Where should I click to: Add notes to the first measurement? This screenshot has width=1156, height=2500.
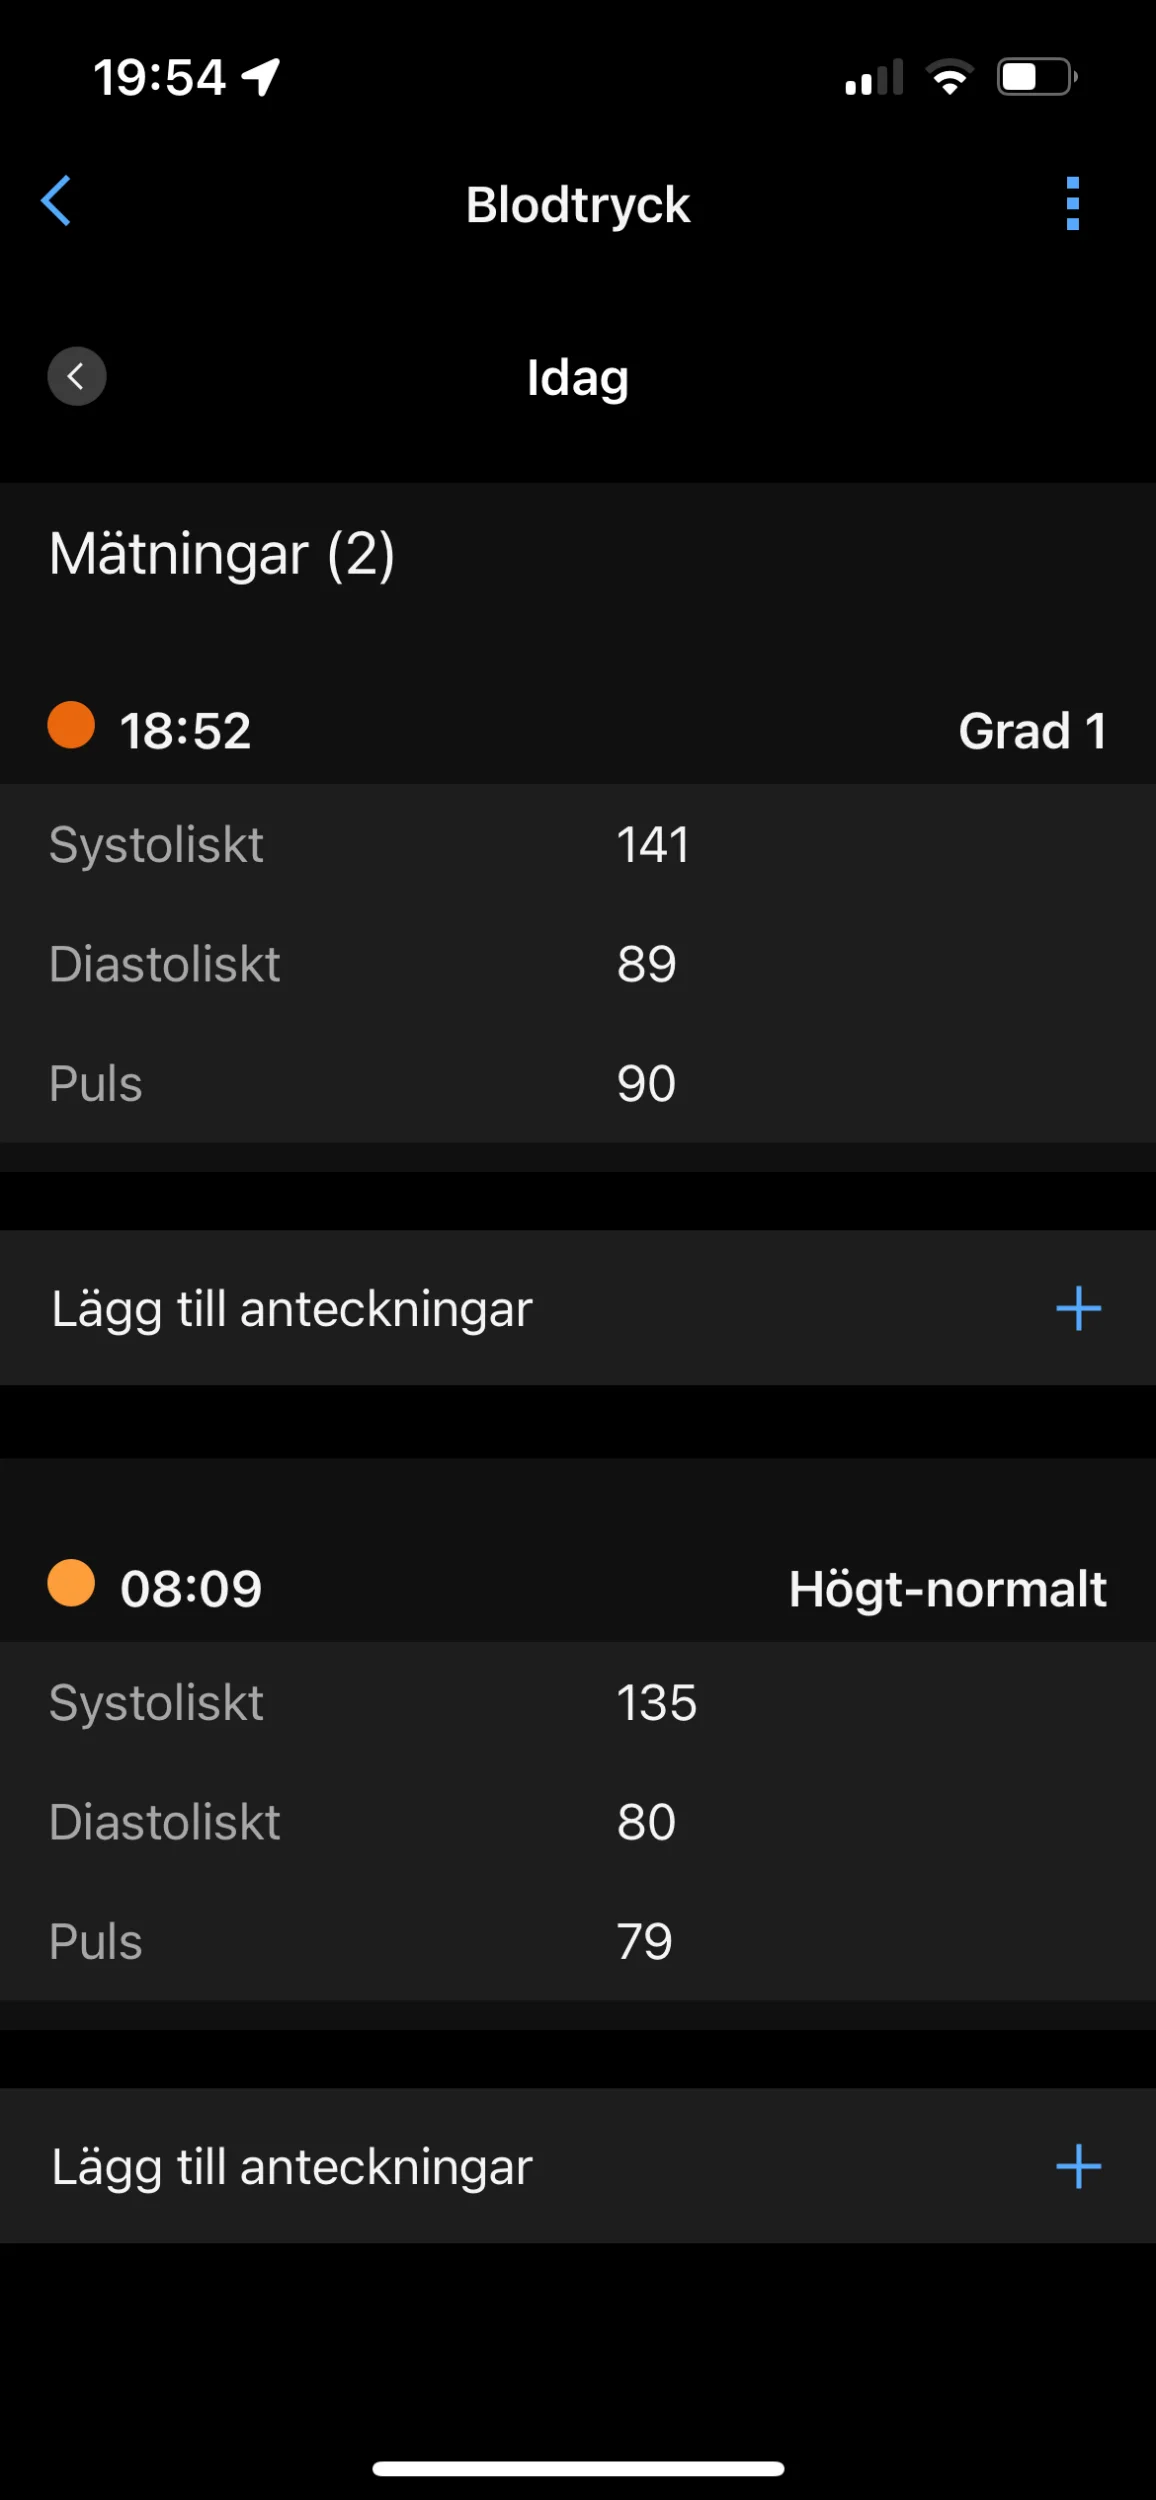[x=292, y=1309]
